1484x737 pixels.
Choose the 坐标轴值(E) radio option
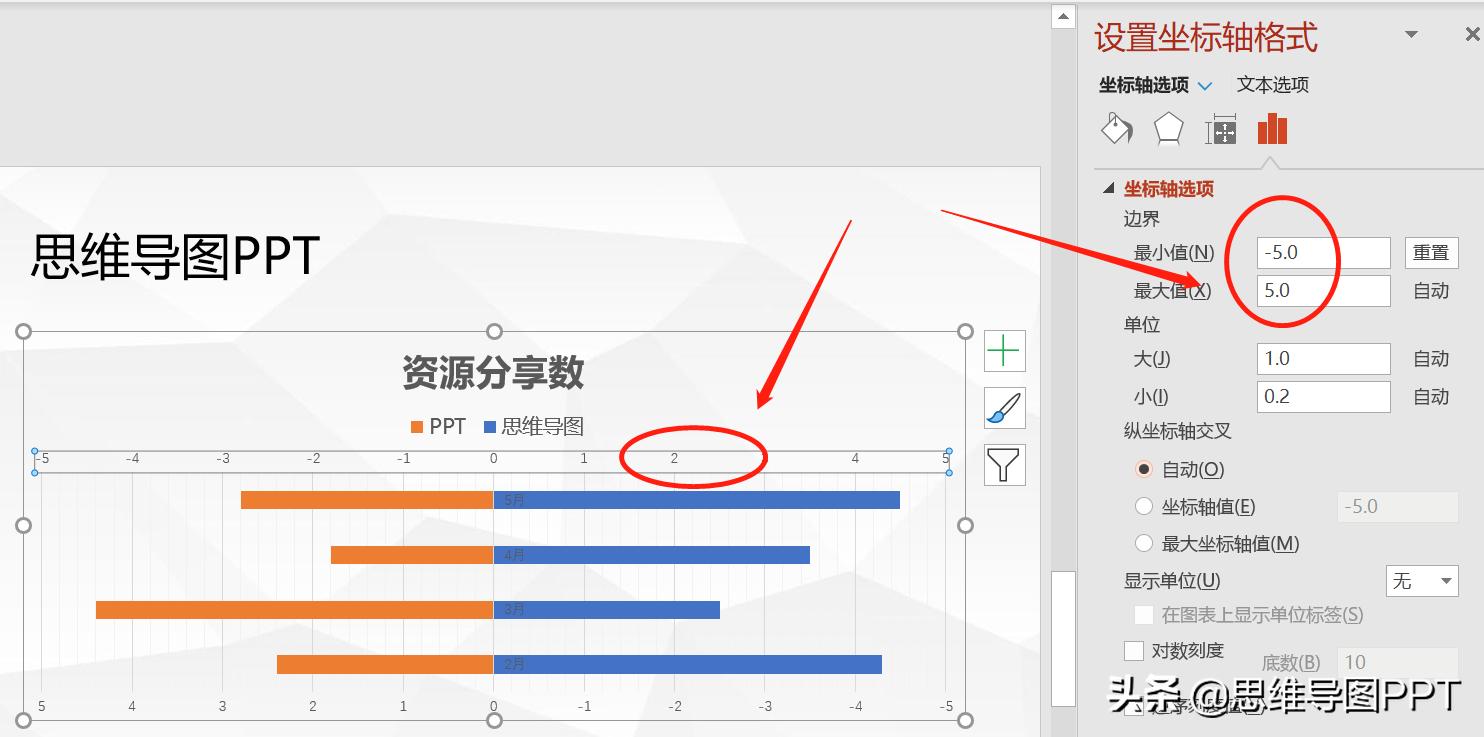pyautogui.click(x=1144, y=506)
